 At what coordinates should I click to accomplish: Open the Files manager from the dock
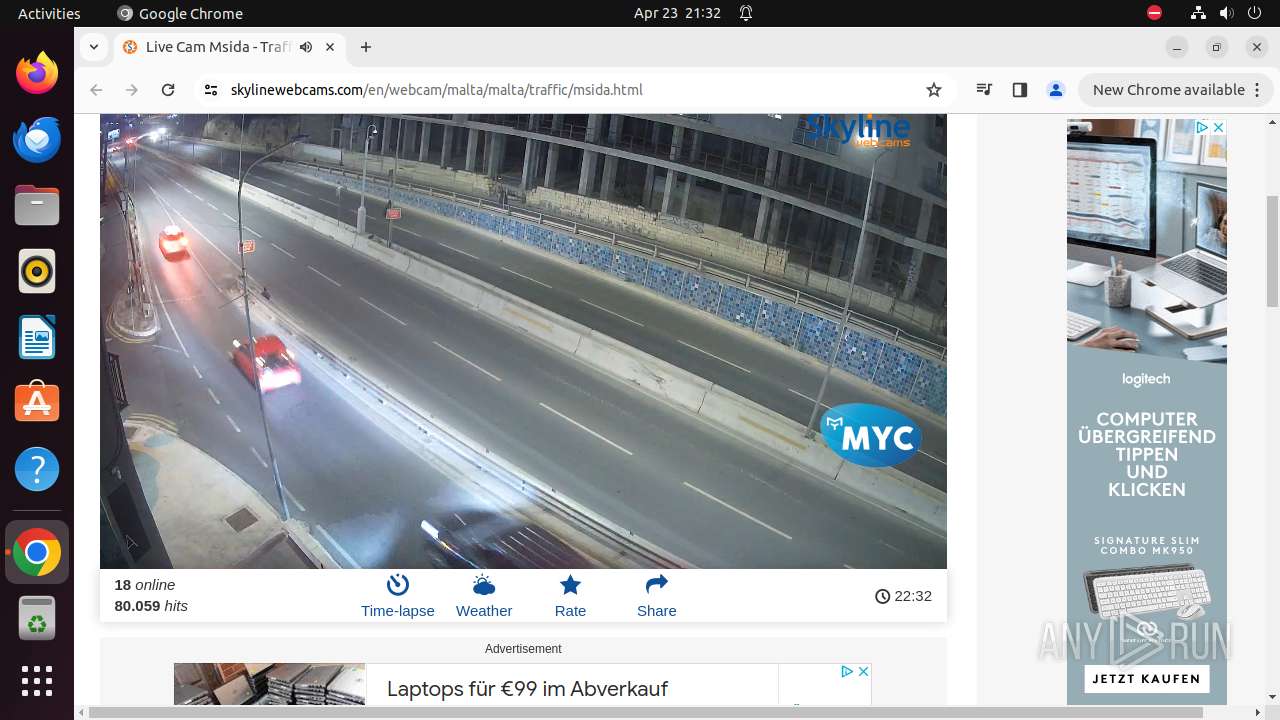(x=37, y=205)
